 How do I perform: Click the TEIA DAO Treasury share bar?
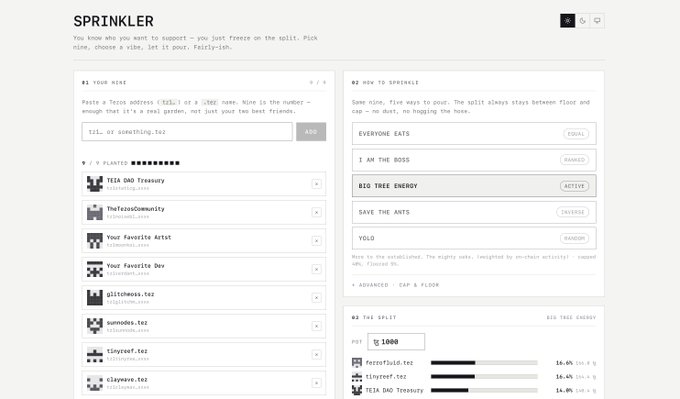click(484, 390)
